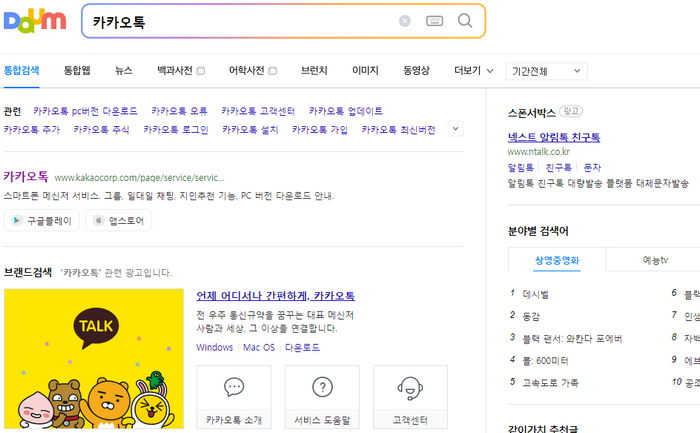The height and width of the screenshot is (433, 700).
Task: Click the magnifier search icon
Action: point(465,21)
